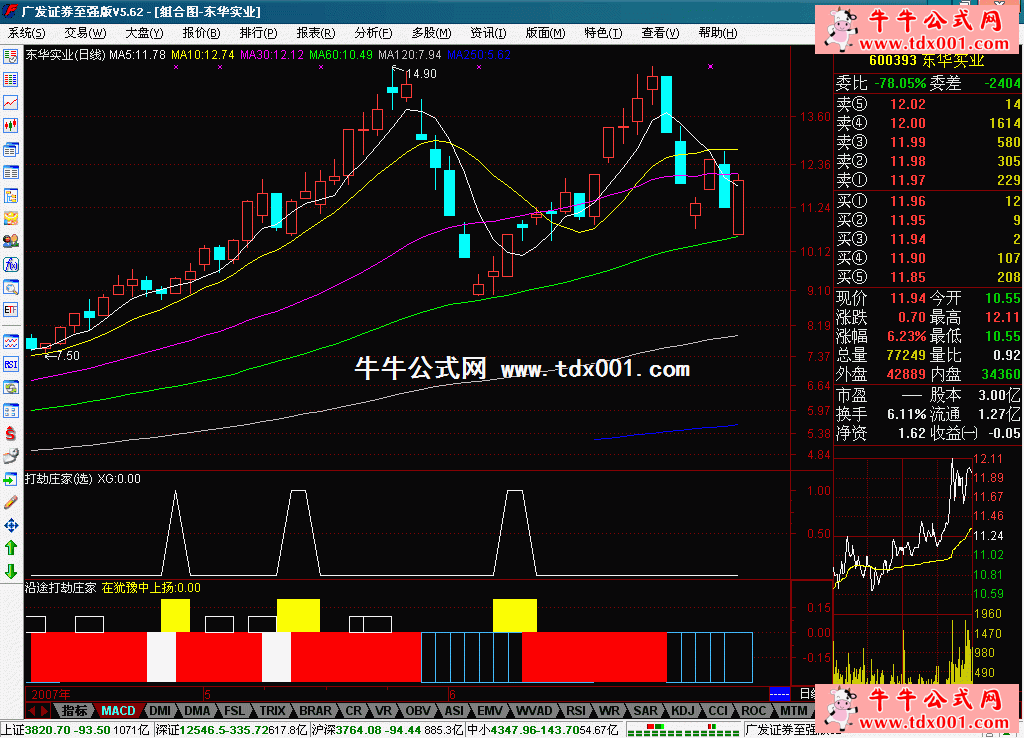Open the 交易(W) menu
This screenshot has height=738, width=1024.
coord(85,33)
